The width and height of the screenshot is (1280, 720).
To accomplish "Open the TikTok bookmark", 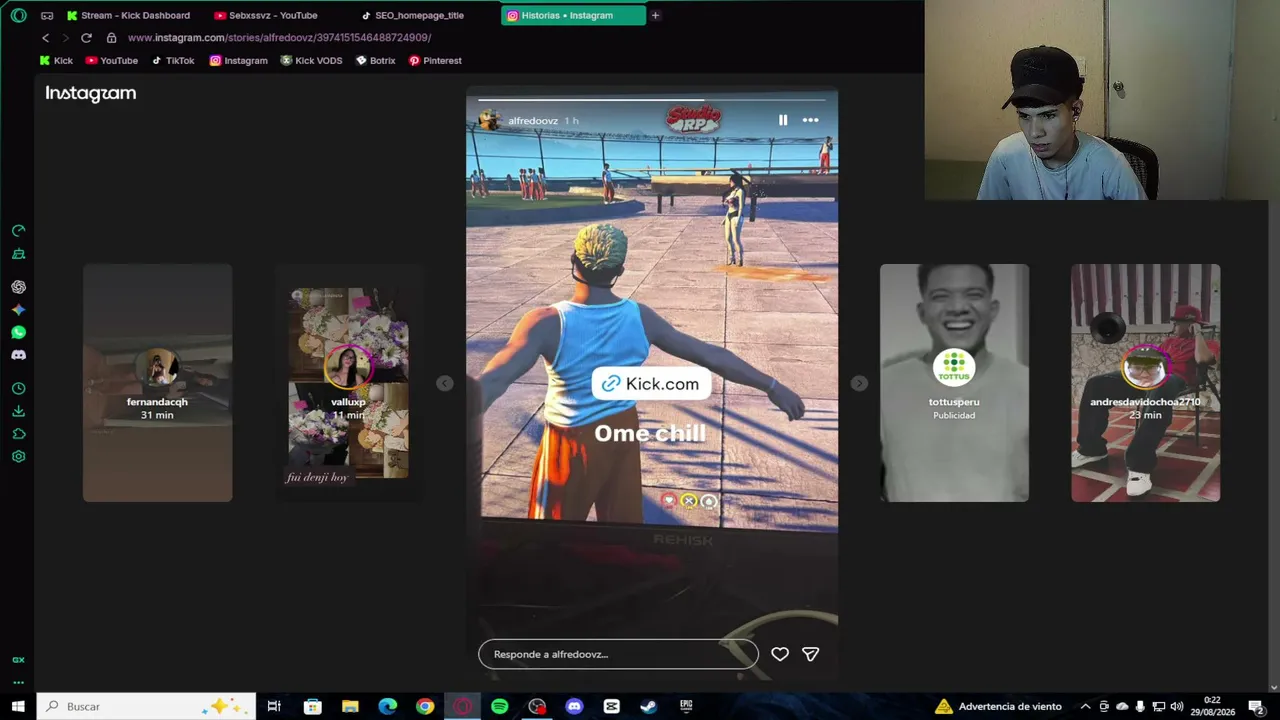I will 173,61.
